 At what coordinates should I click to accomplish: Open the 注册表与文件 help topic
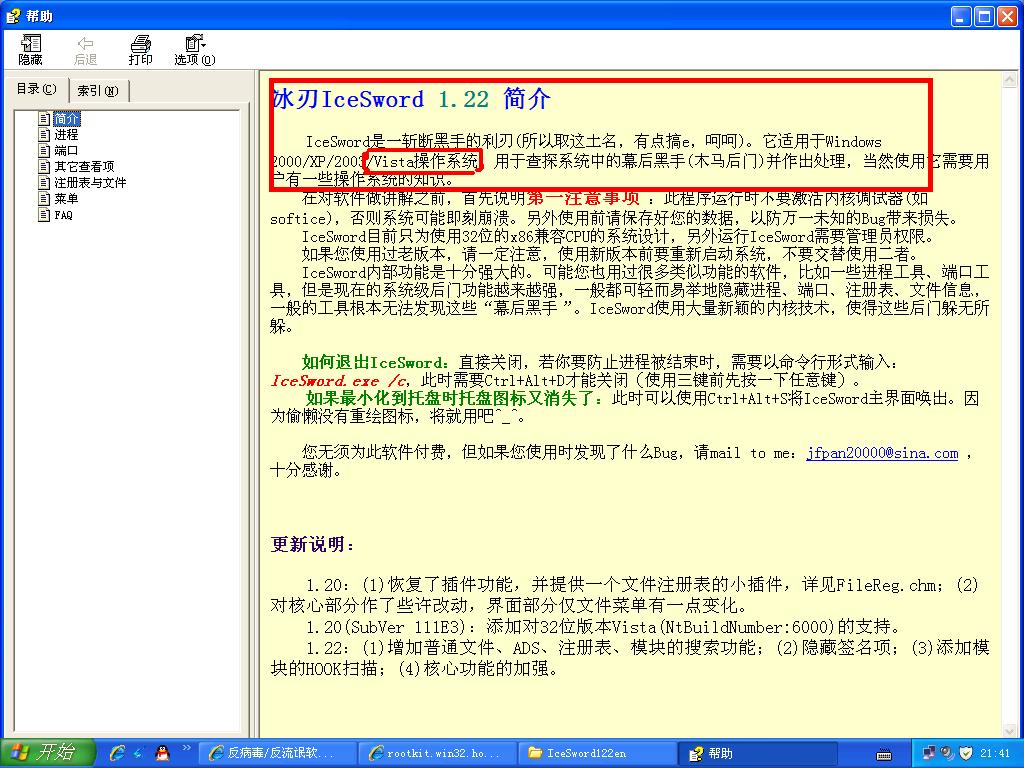(90, 183)
